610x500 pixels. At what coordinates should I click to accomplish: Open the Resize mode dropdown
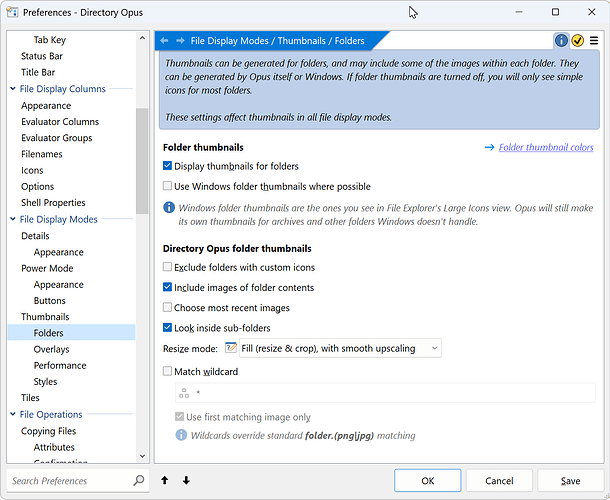coord(340,348)
